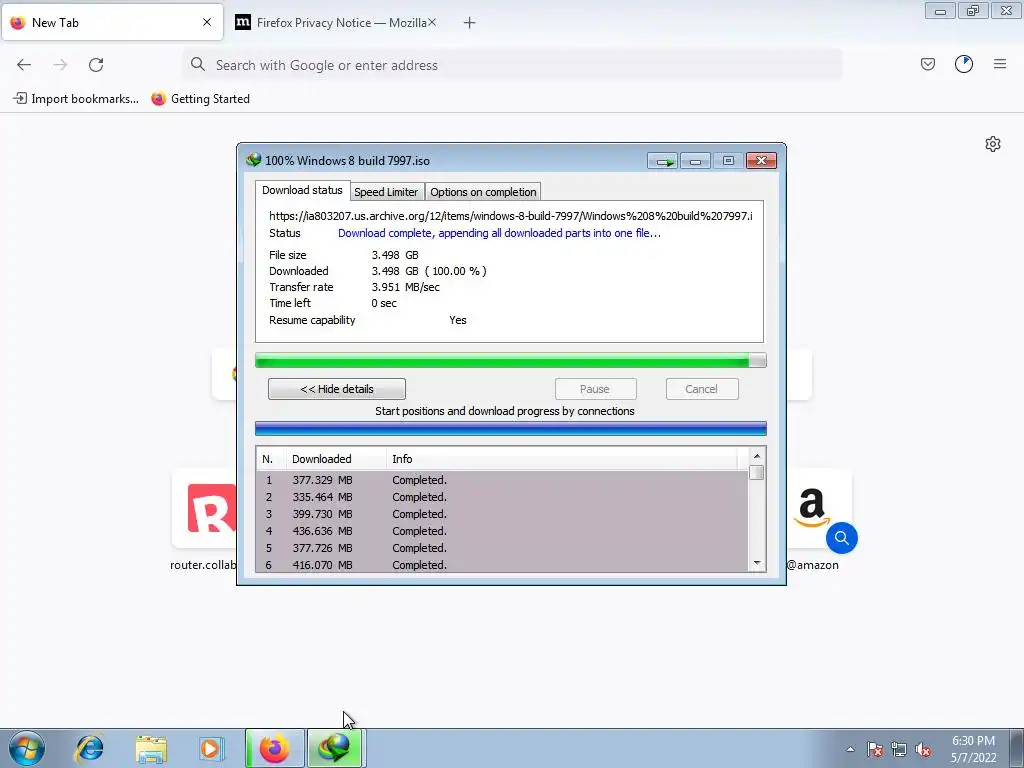
Task: Open the Firefox hamburger application menu
Action: [1000, 64]
